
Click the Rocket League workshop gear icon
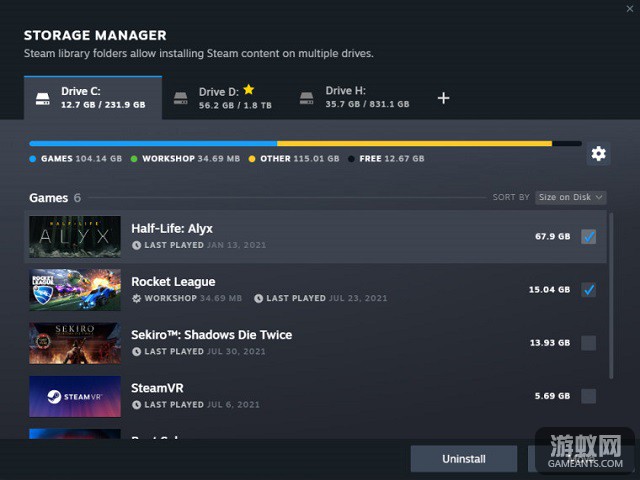click(136, 298)
